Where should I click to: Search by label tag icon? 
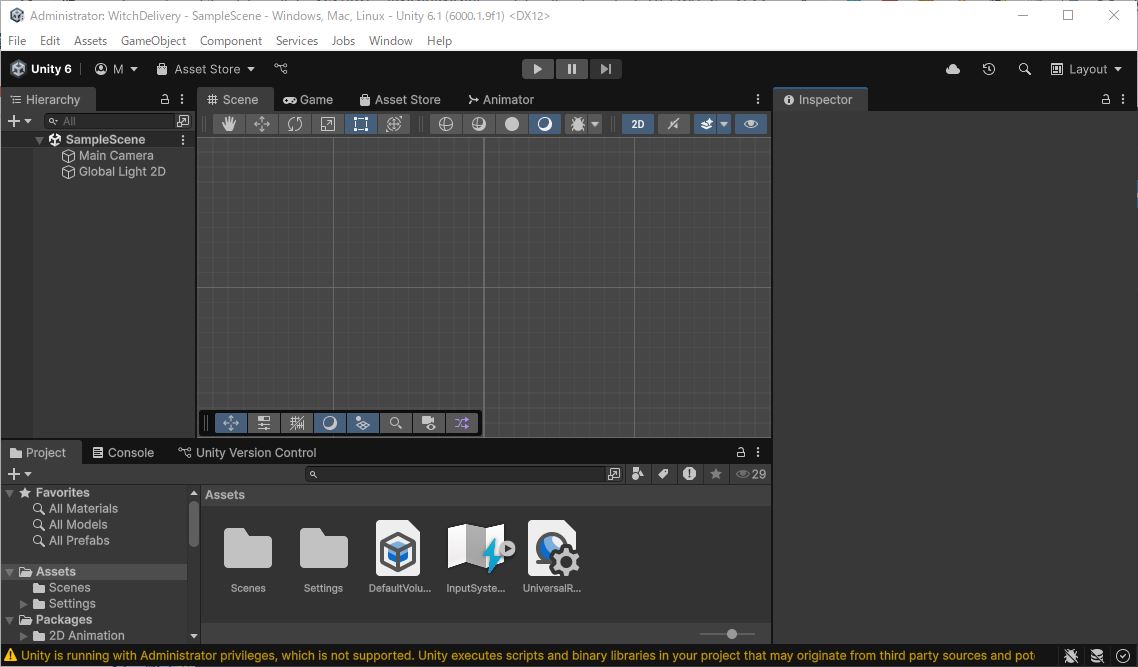click(663, 474)
